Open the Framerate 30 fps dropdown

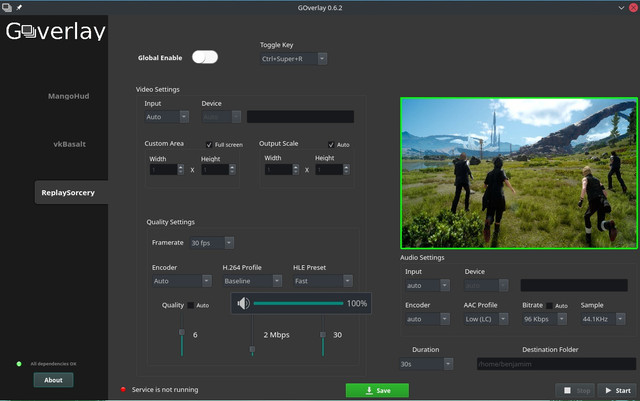pos(214,243)
